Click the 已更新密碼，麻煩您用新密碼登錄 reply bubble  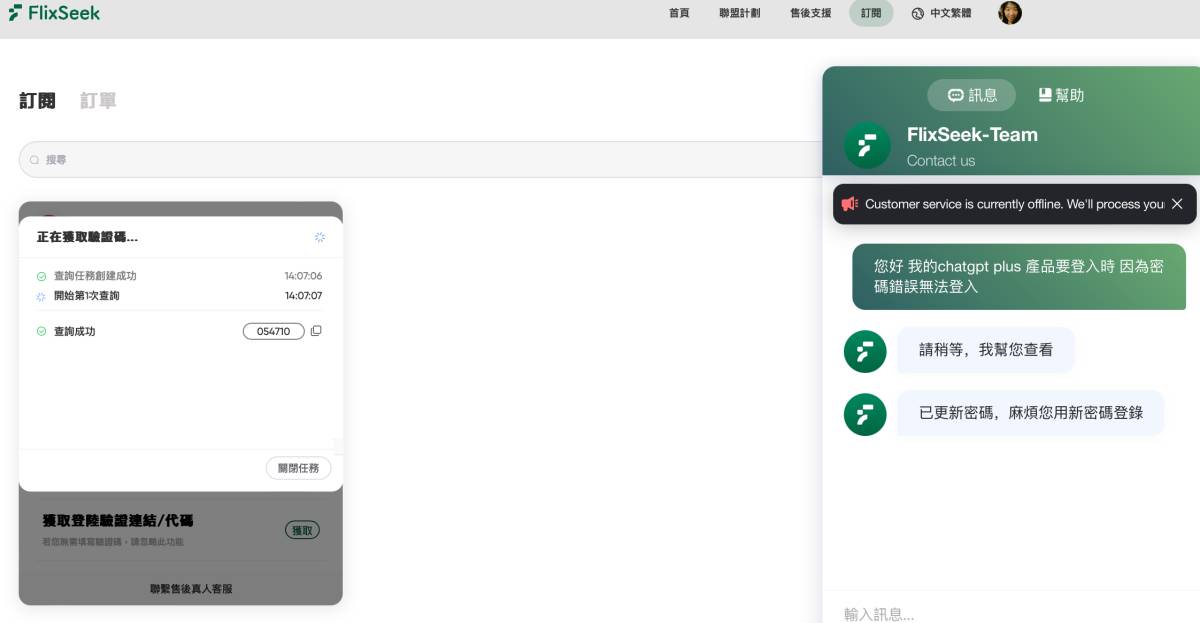1031,413
